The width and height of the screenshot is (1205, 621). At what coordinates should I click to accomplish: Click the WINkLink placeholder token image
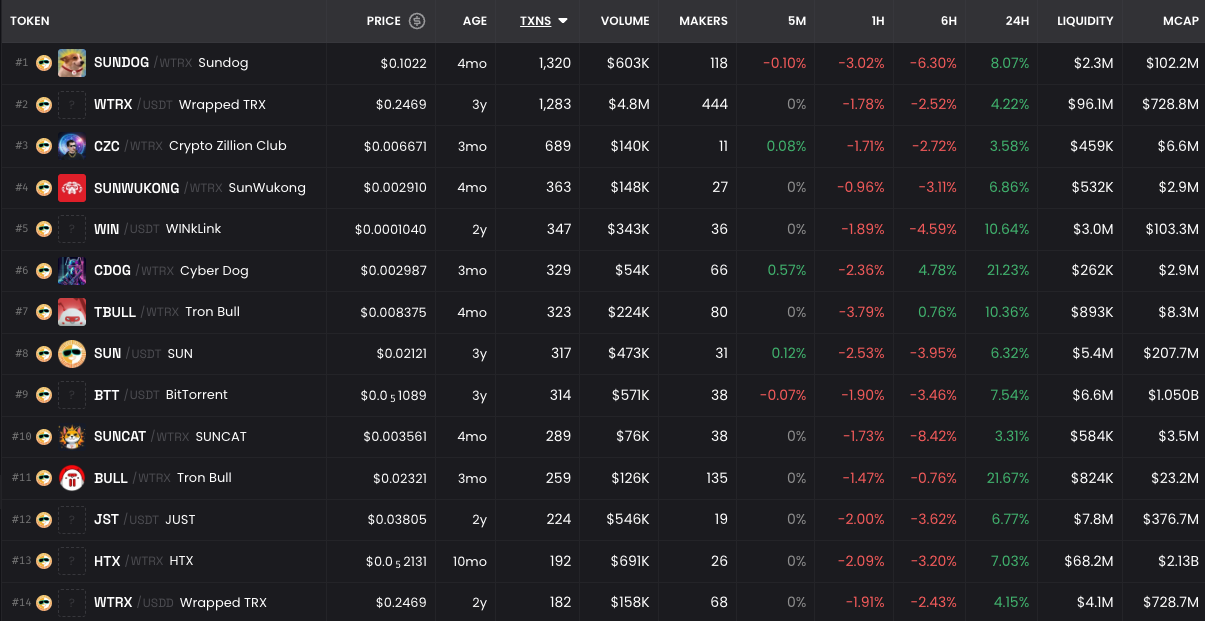[72, 229]
